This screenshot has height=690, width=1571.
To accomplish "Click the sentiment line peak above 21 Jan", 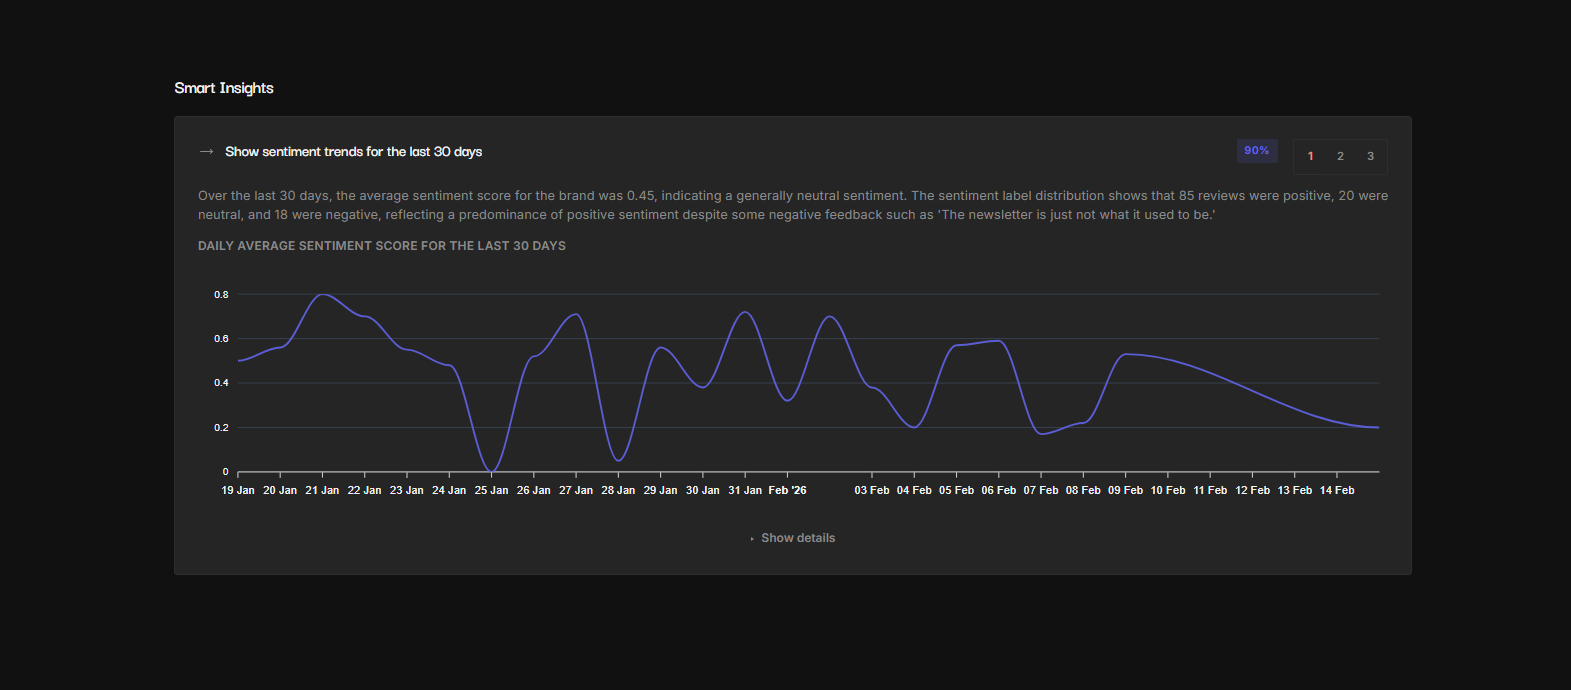I will [322, 294].
